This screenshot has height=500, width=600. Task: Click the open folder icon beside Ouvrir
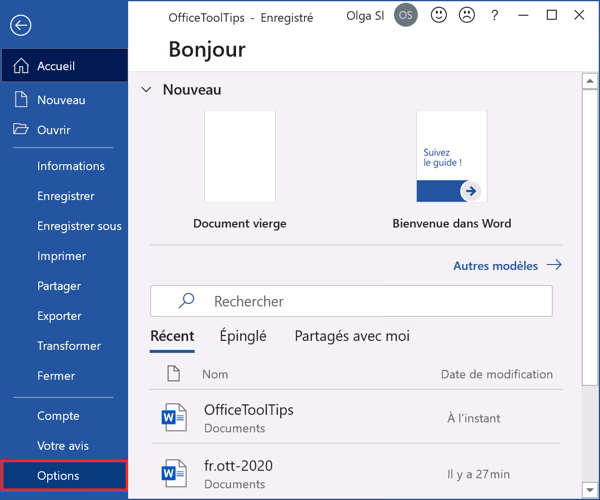coord(20,129)
